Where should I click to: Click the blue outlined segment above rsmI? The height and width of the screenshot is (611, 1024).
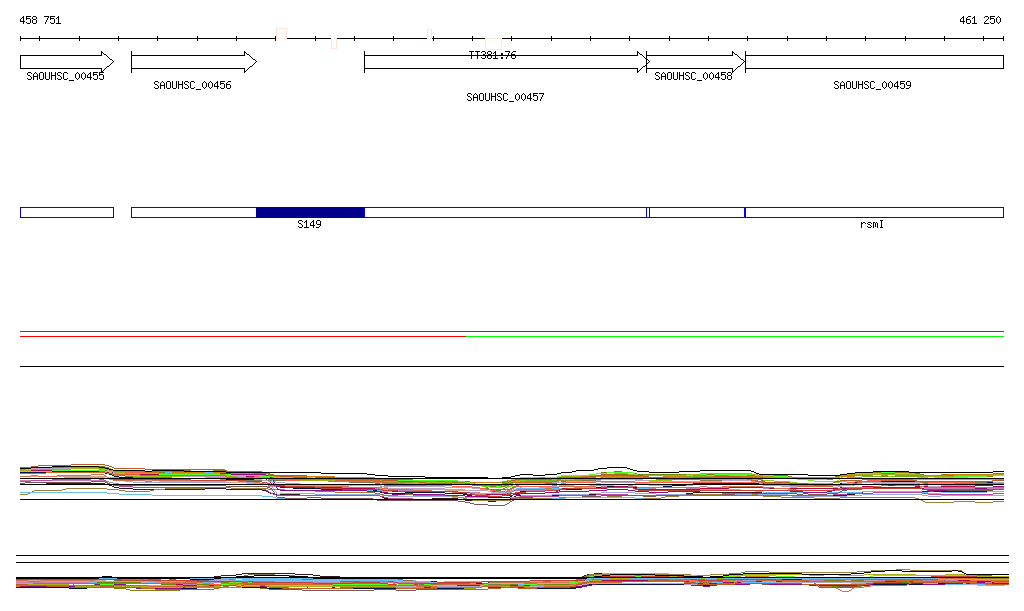click(874, 212)
